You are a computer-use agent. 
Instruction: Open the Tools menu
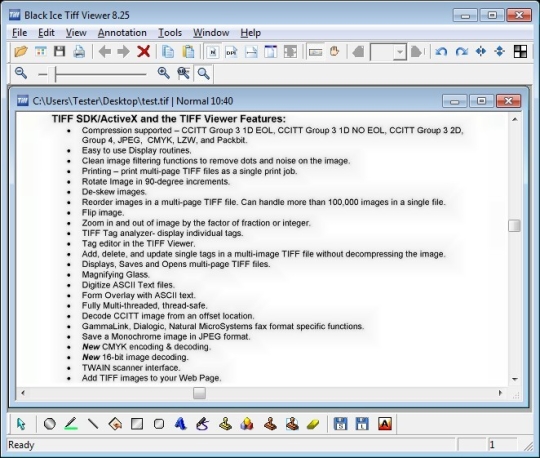tap(170, 33)
